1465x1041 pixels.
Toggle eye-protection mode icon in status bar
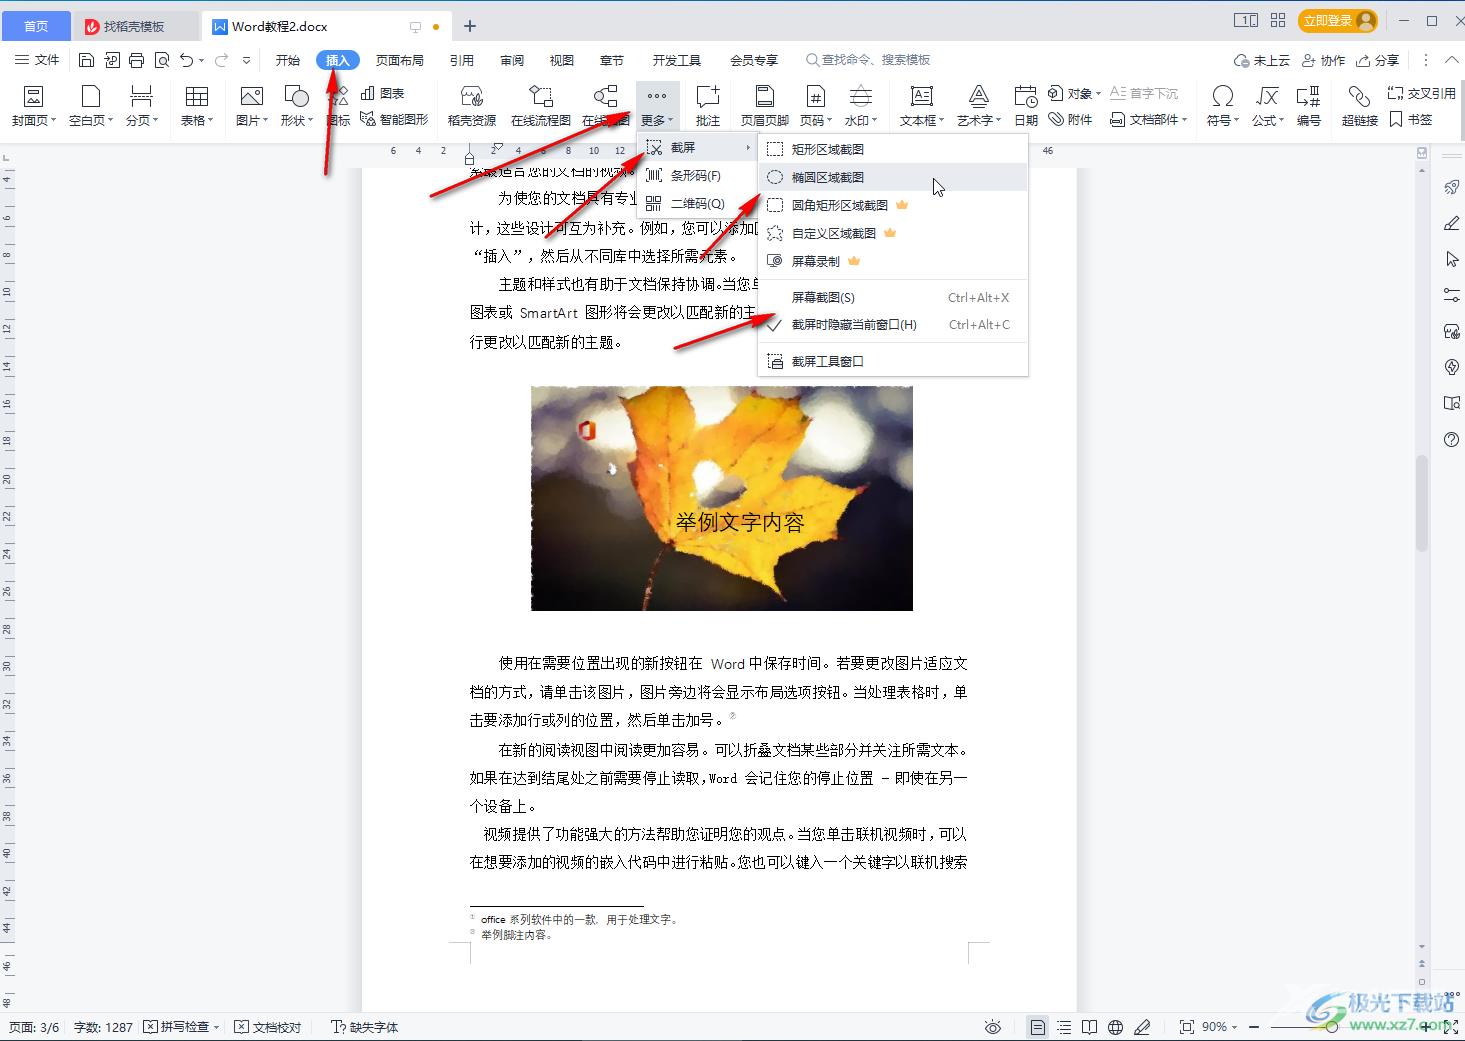click(992, 1027)
